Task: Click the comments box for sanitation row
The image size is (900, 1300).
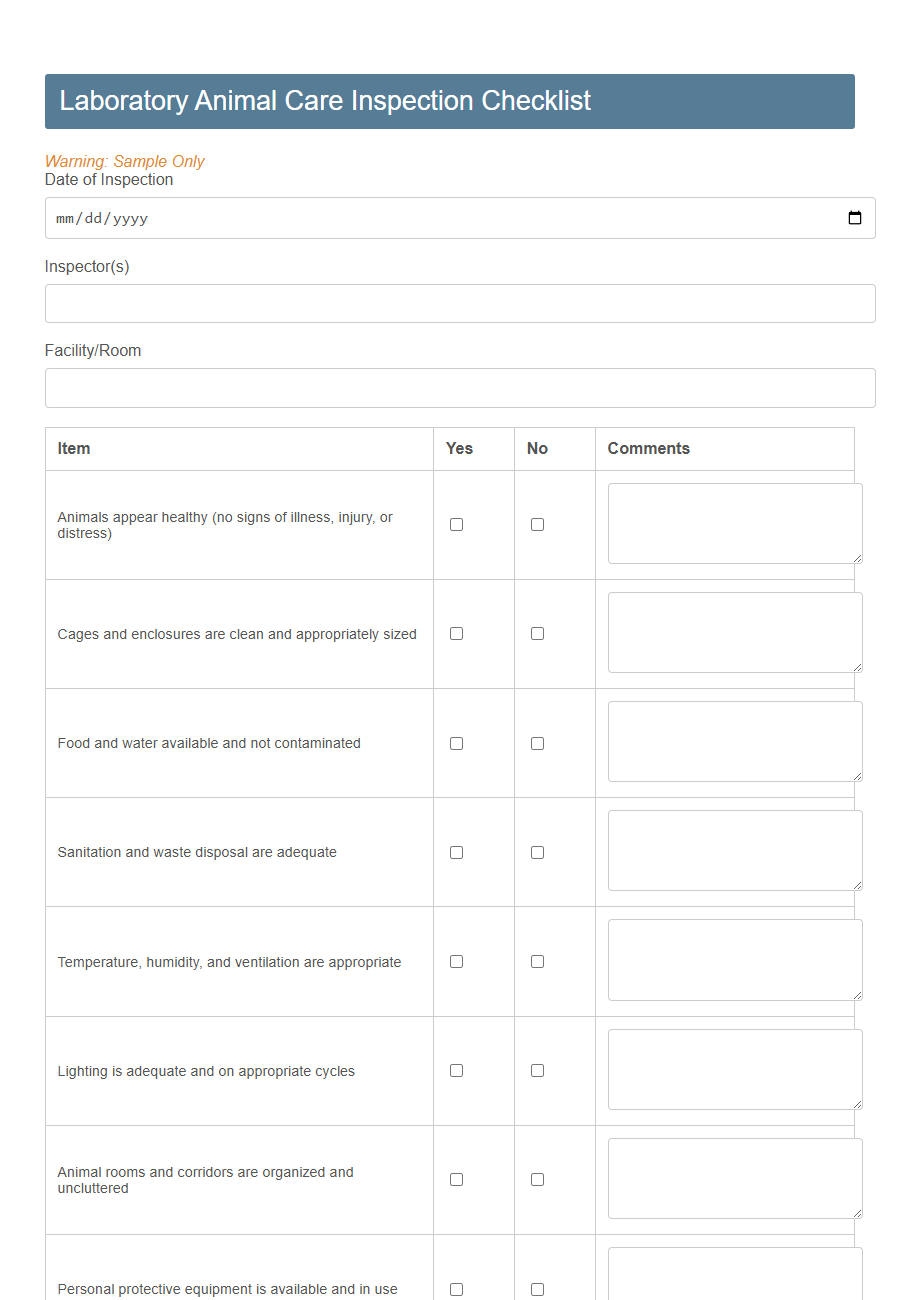Action: point(734,850)
